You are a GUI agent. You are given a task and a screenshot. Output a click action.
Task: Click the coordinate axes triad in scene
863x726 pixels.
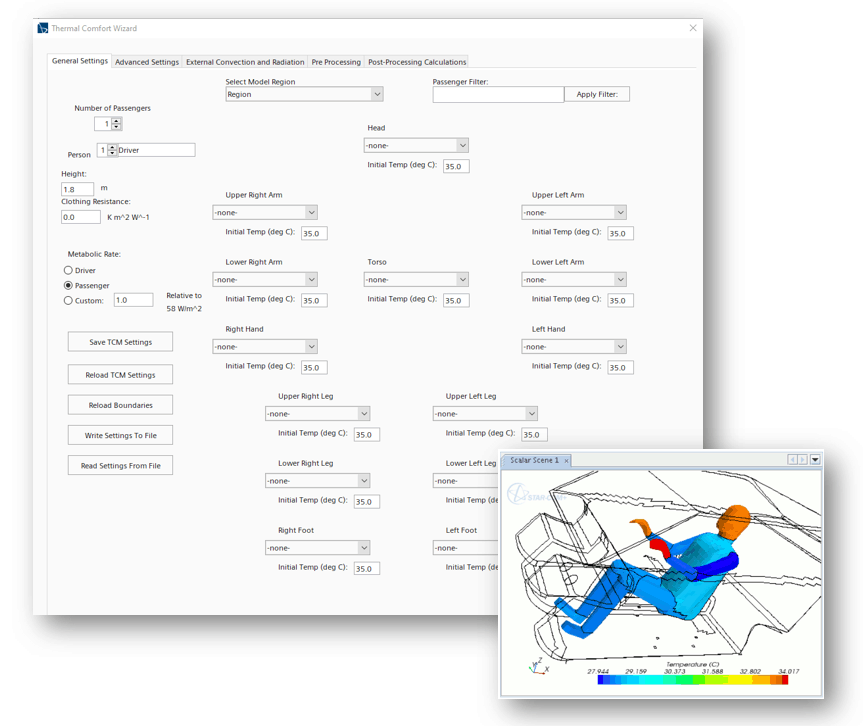tap(538, 666)
